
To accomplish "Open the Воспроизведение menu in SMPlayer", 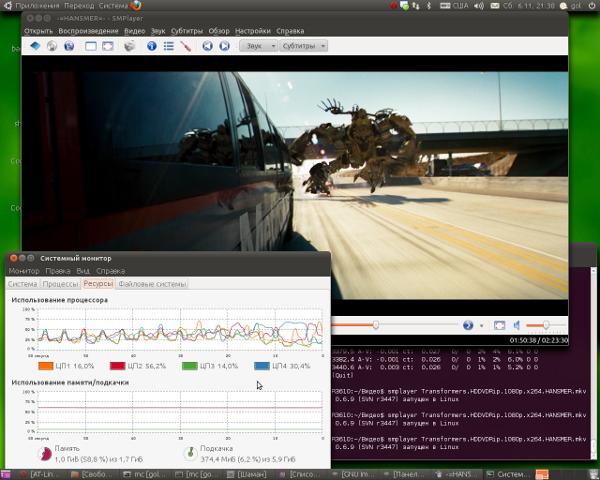I will (88, 31).
